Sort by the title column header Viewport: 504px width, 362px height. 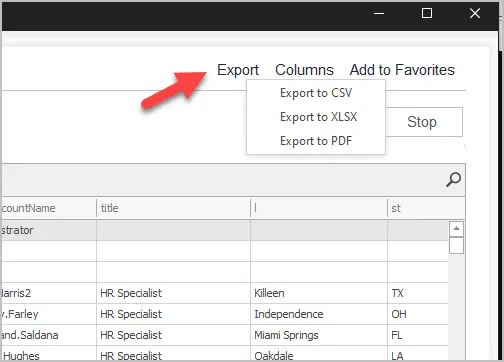(173, 208)
